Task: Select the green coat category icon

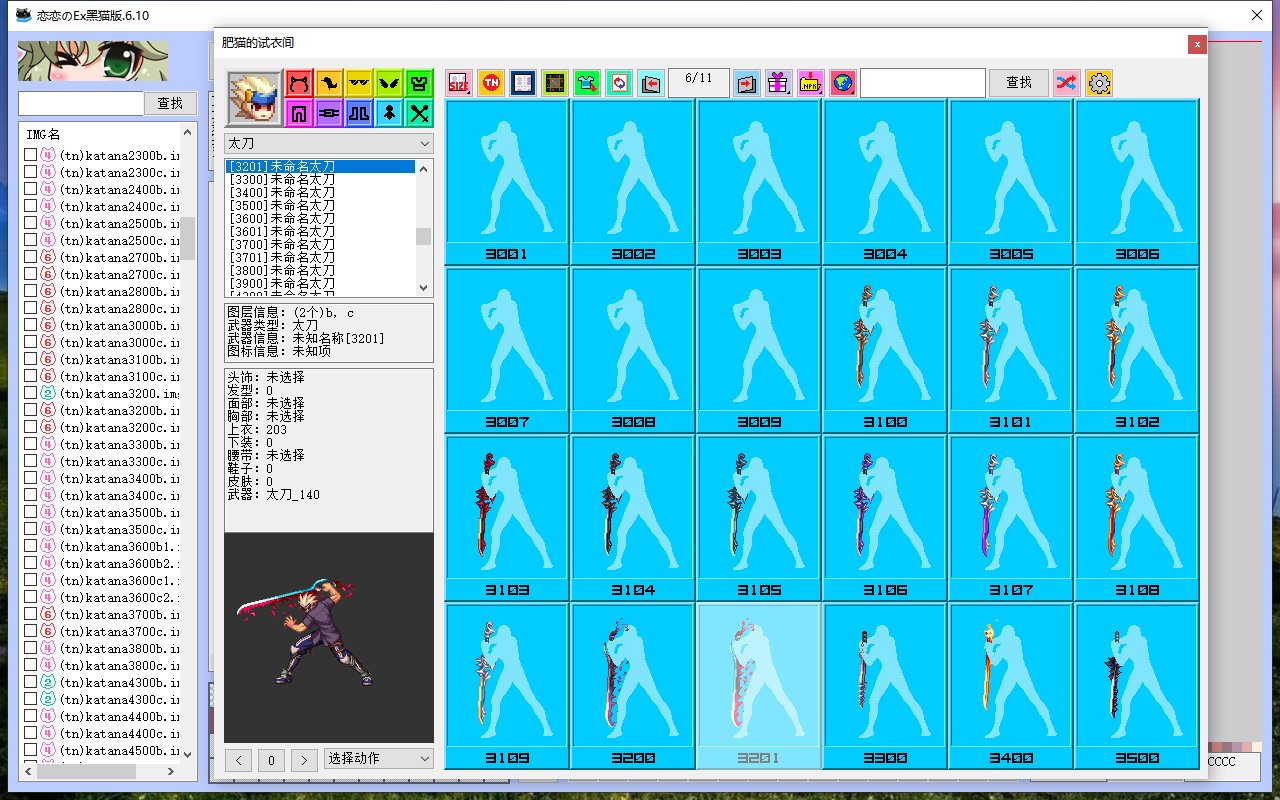Action: coord(419,82)
